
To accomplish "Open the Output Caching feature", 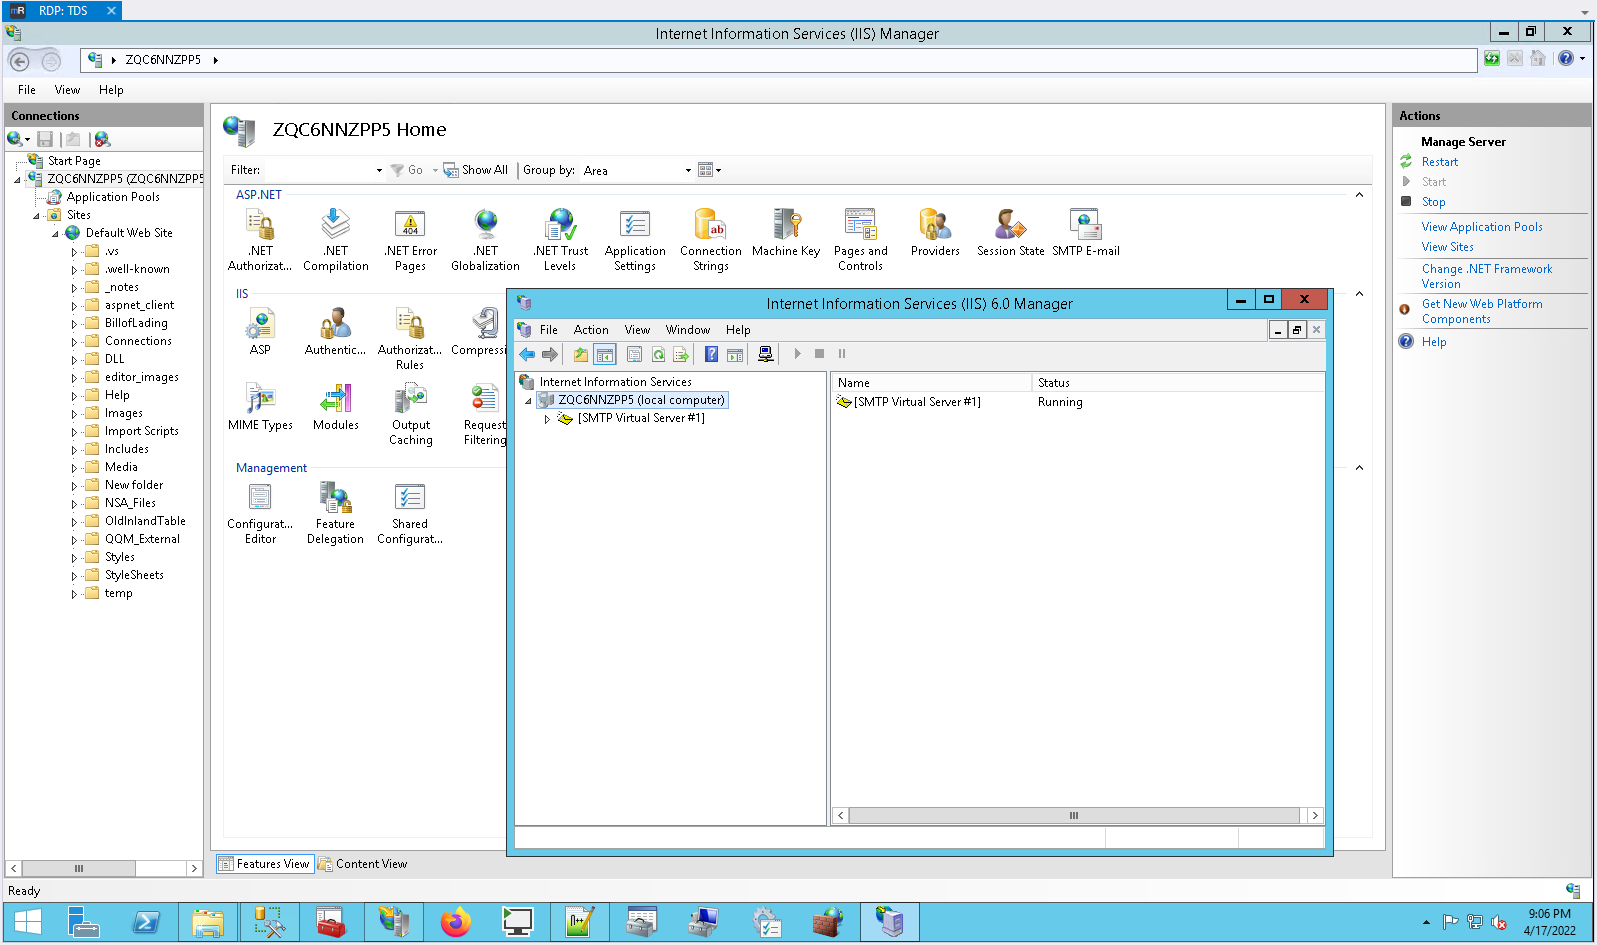I will point(410,414).
